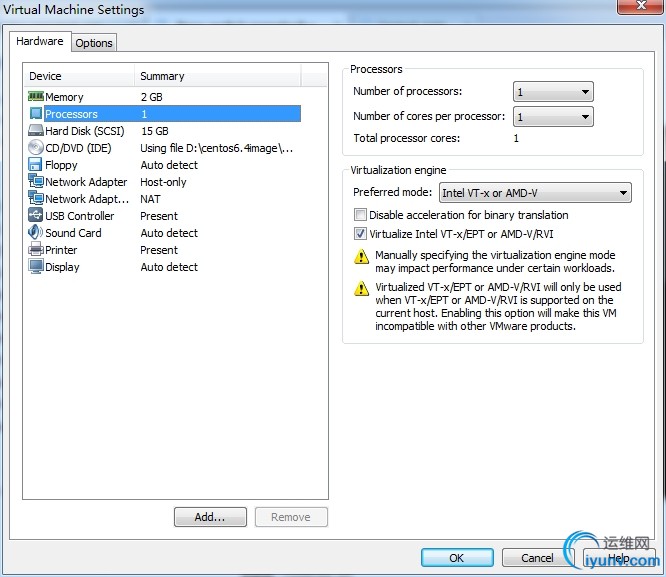Click the Floppy disk icon
Image resolution: width=666 pixels, height=577 pixels.
coord(35,164)
